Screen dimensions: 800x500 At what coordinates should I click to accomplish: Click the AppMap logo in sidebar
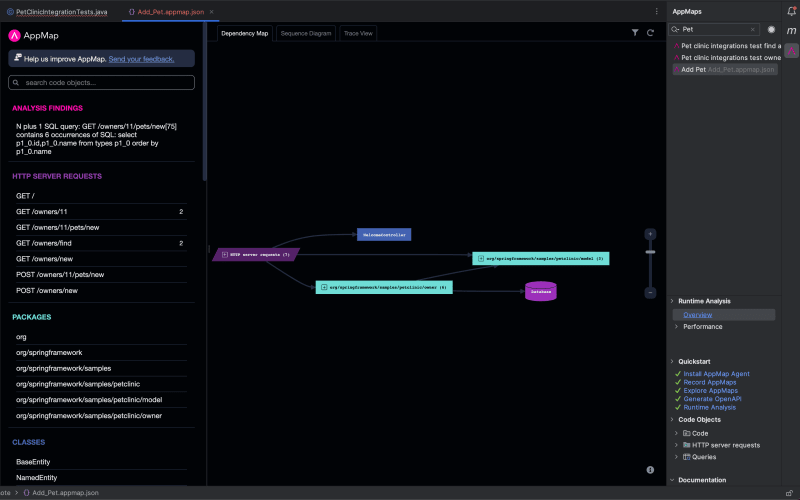pos(34,35)
